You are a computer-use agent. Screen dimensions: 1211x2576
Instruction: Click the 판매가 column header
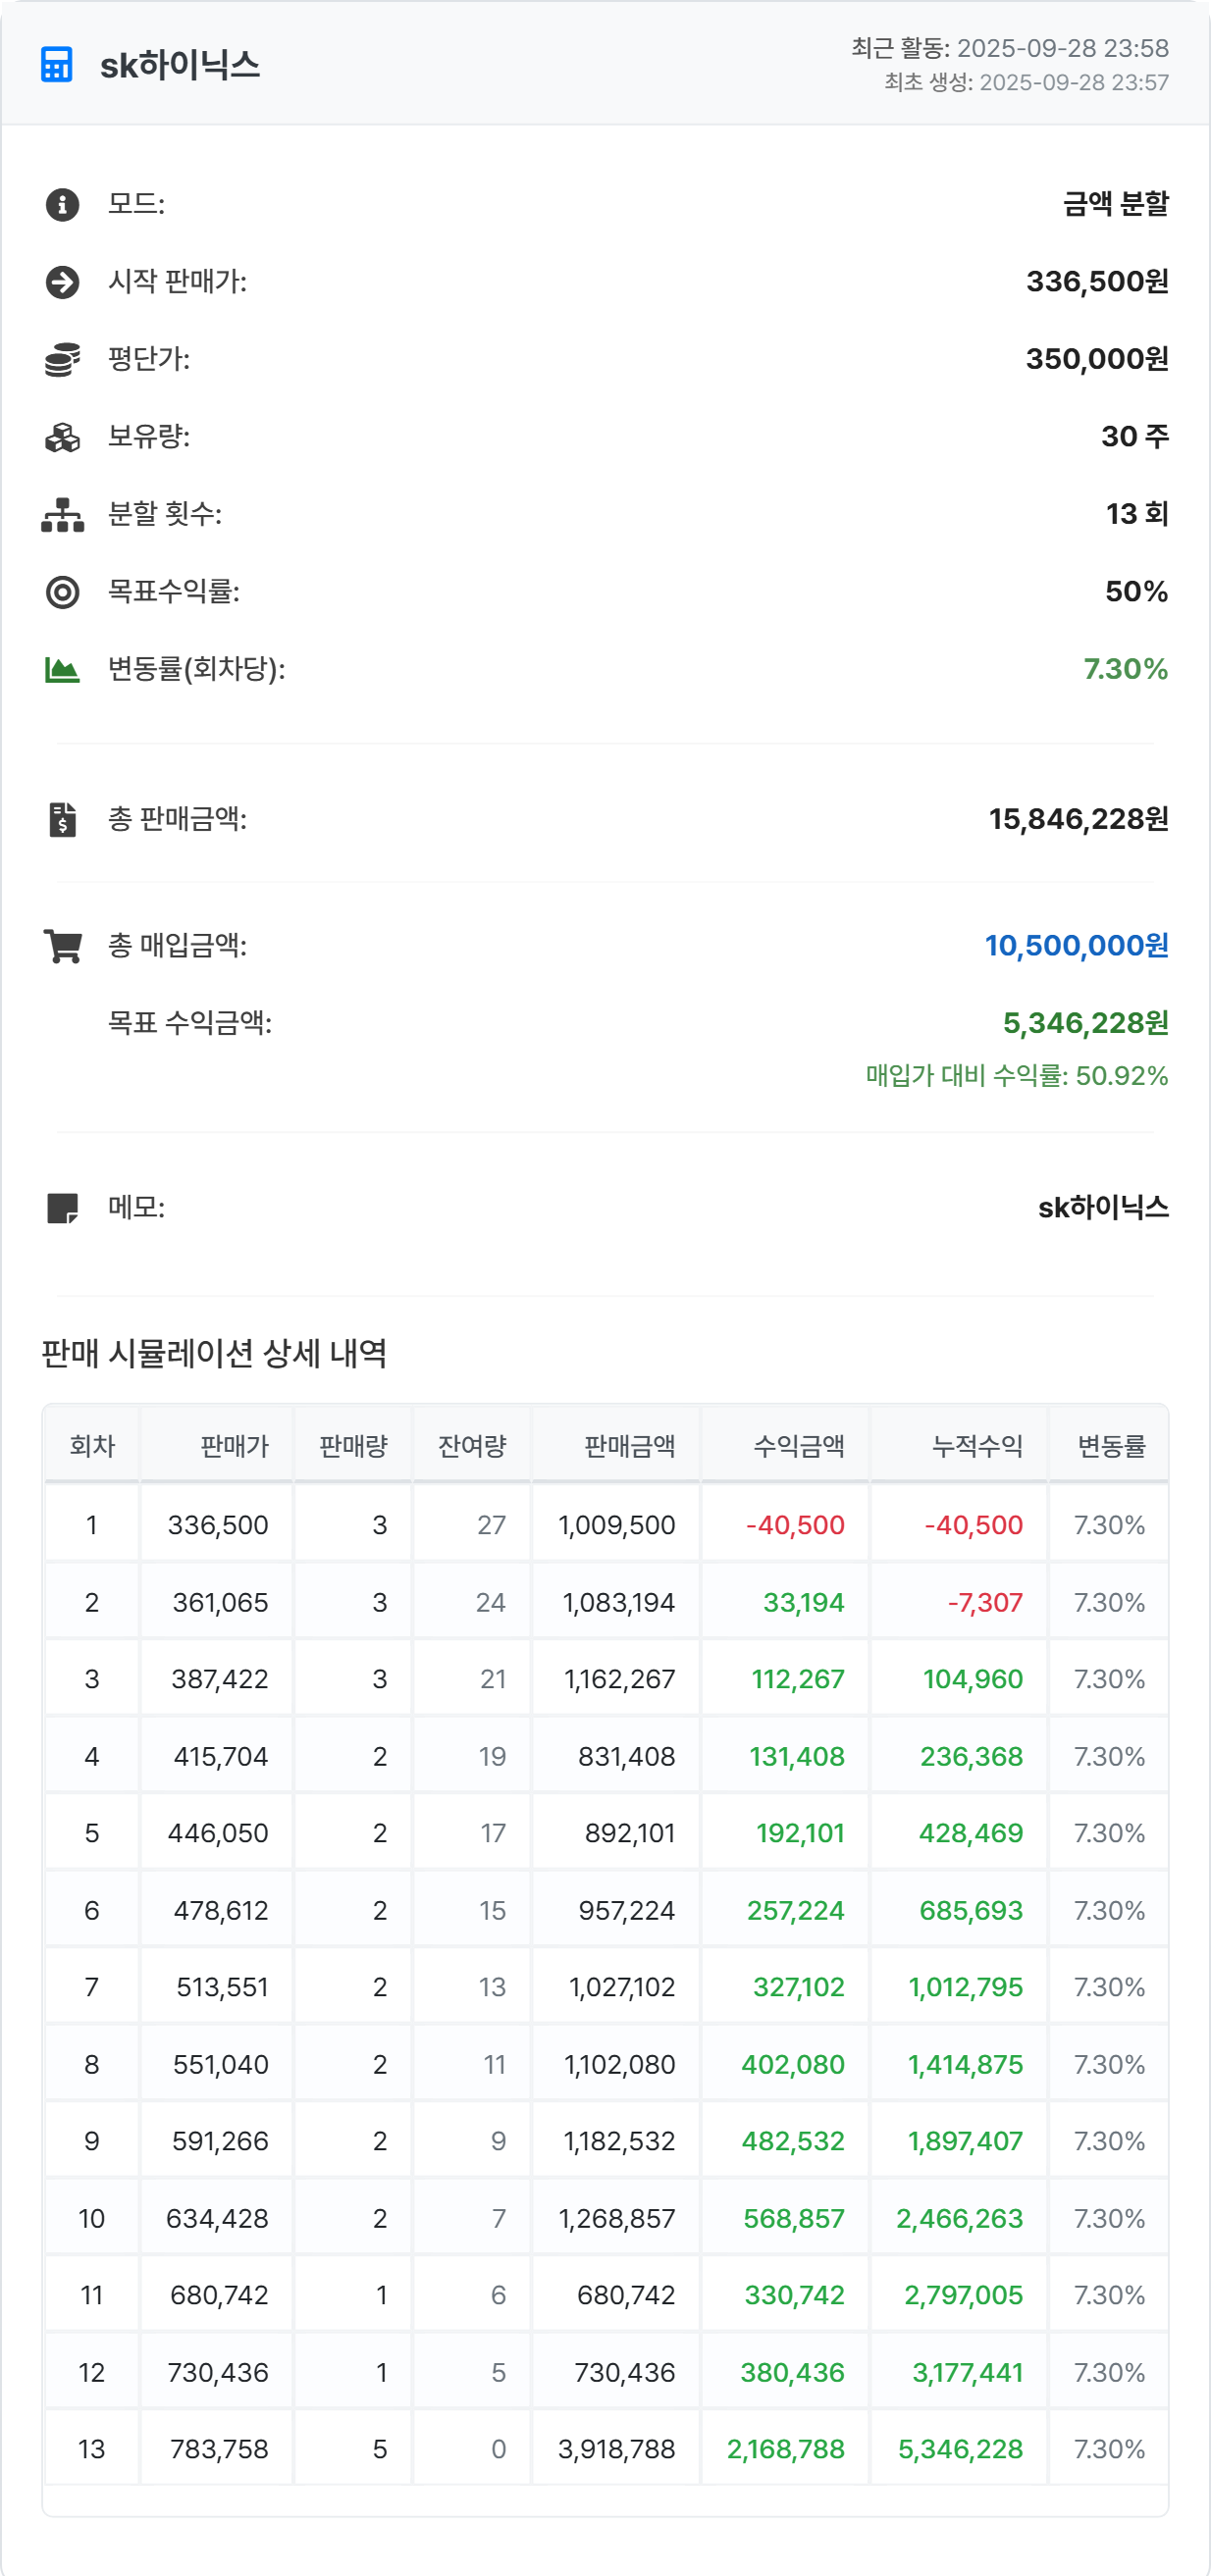tap(234, 1445)
